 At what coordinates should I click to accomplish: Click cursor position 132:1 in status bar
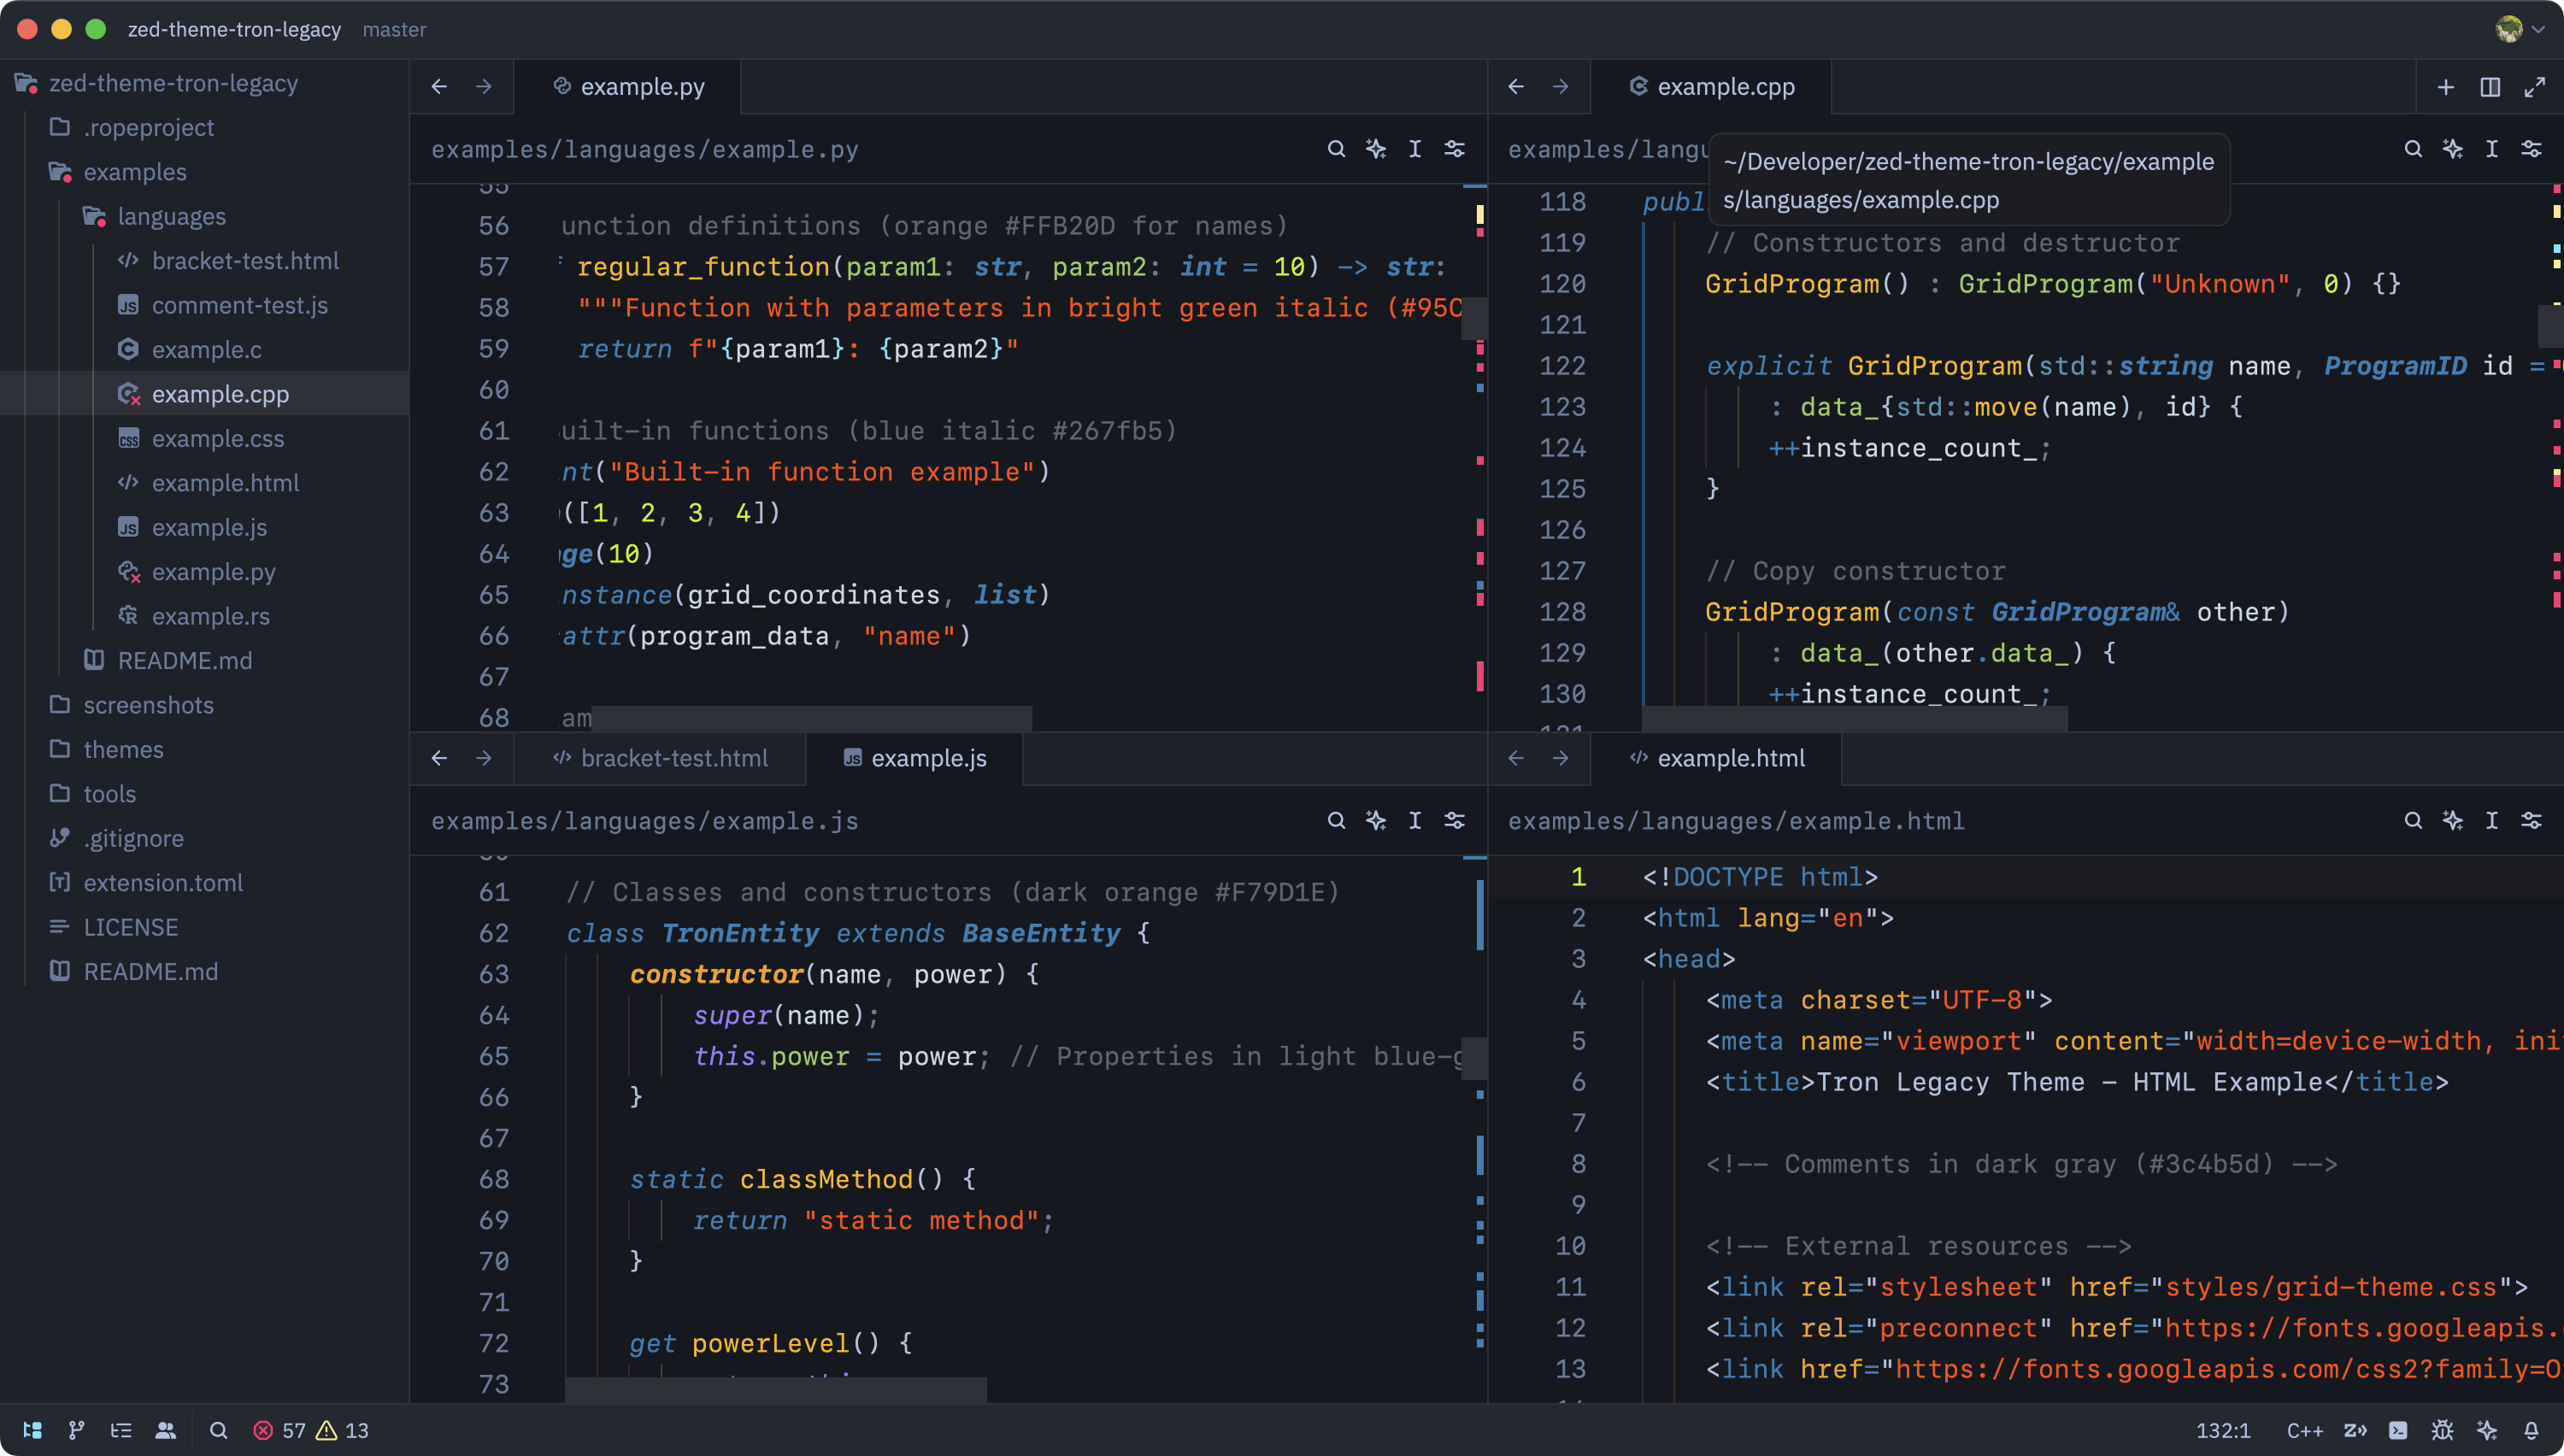click(2223, 1430)
